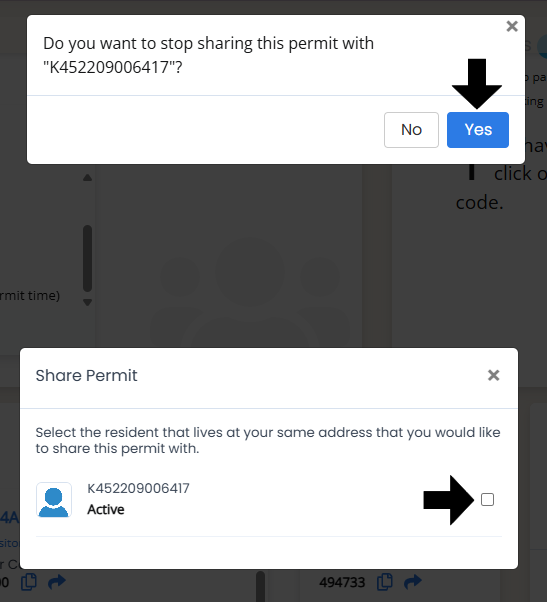Click the partially visible blue 4A link
Image resolution: width=547 pixels, height=602 pixels.
[9, 518]
